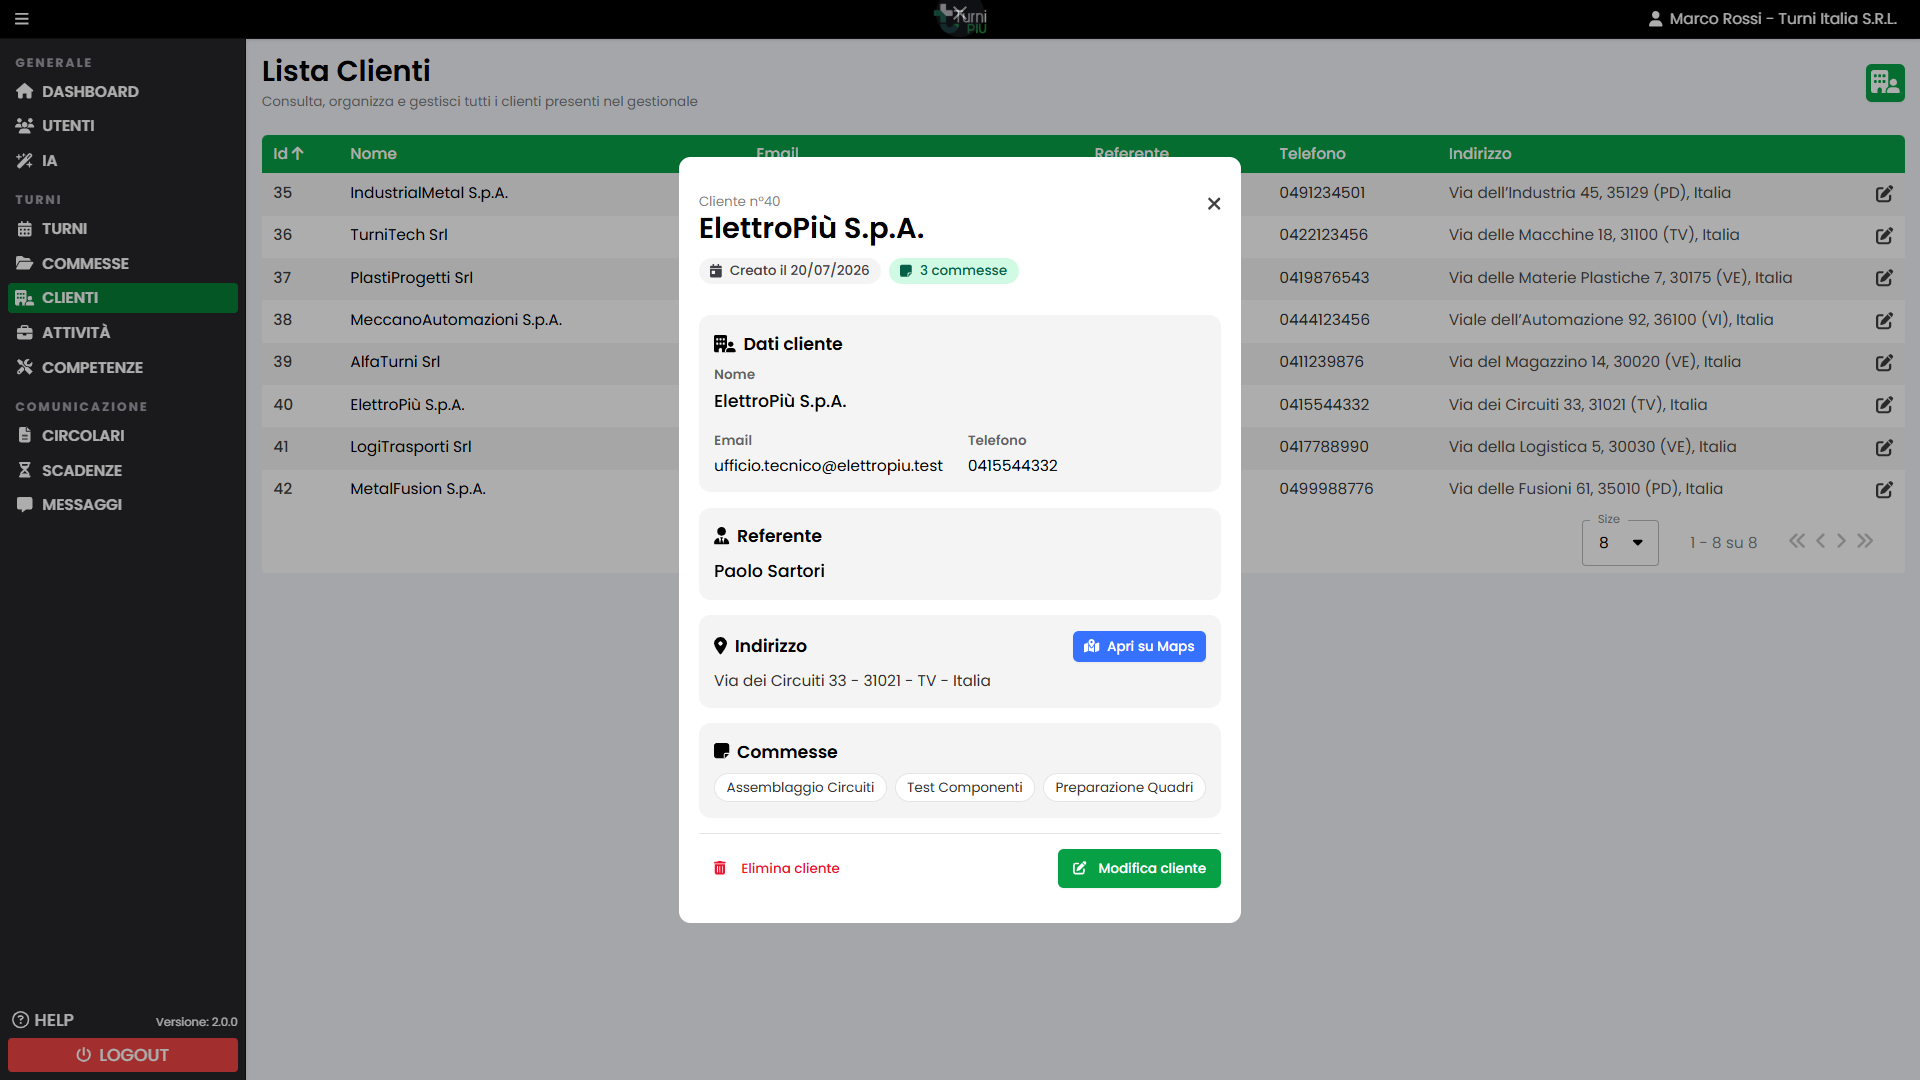The height and width of the screenshot is (1080, 1920).
Task: Open Turni in the sidebar
Action: (x=123, y=229)
